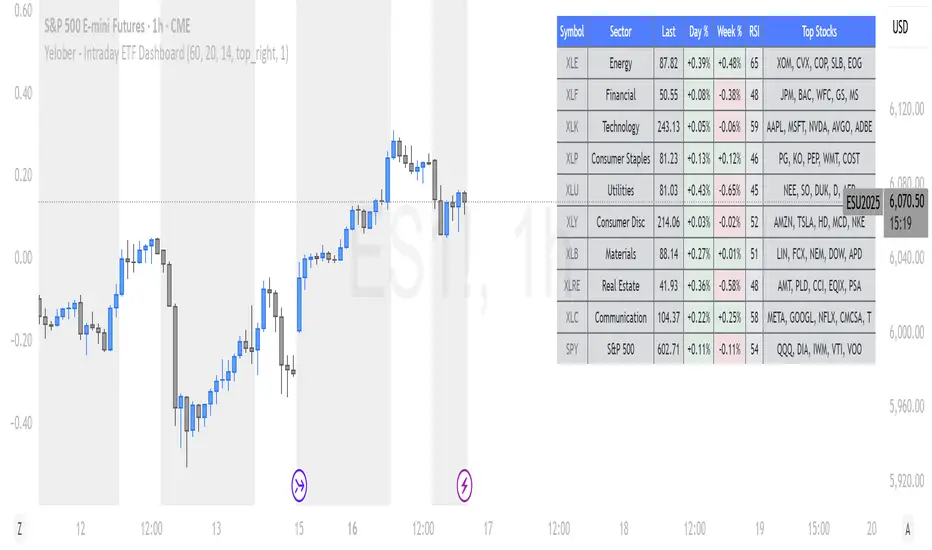Click the 17 date label on time axis

point(488,528)
